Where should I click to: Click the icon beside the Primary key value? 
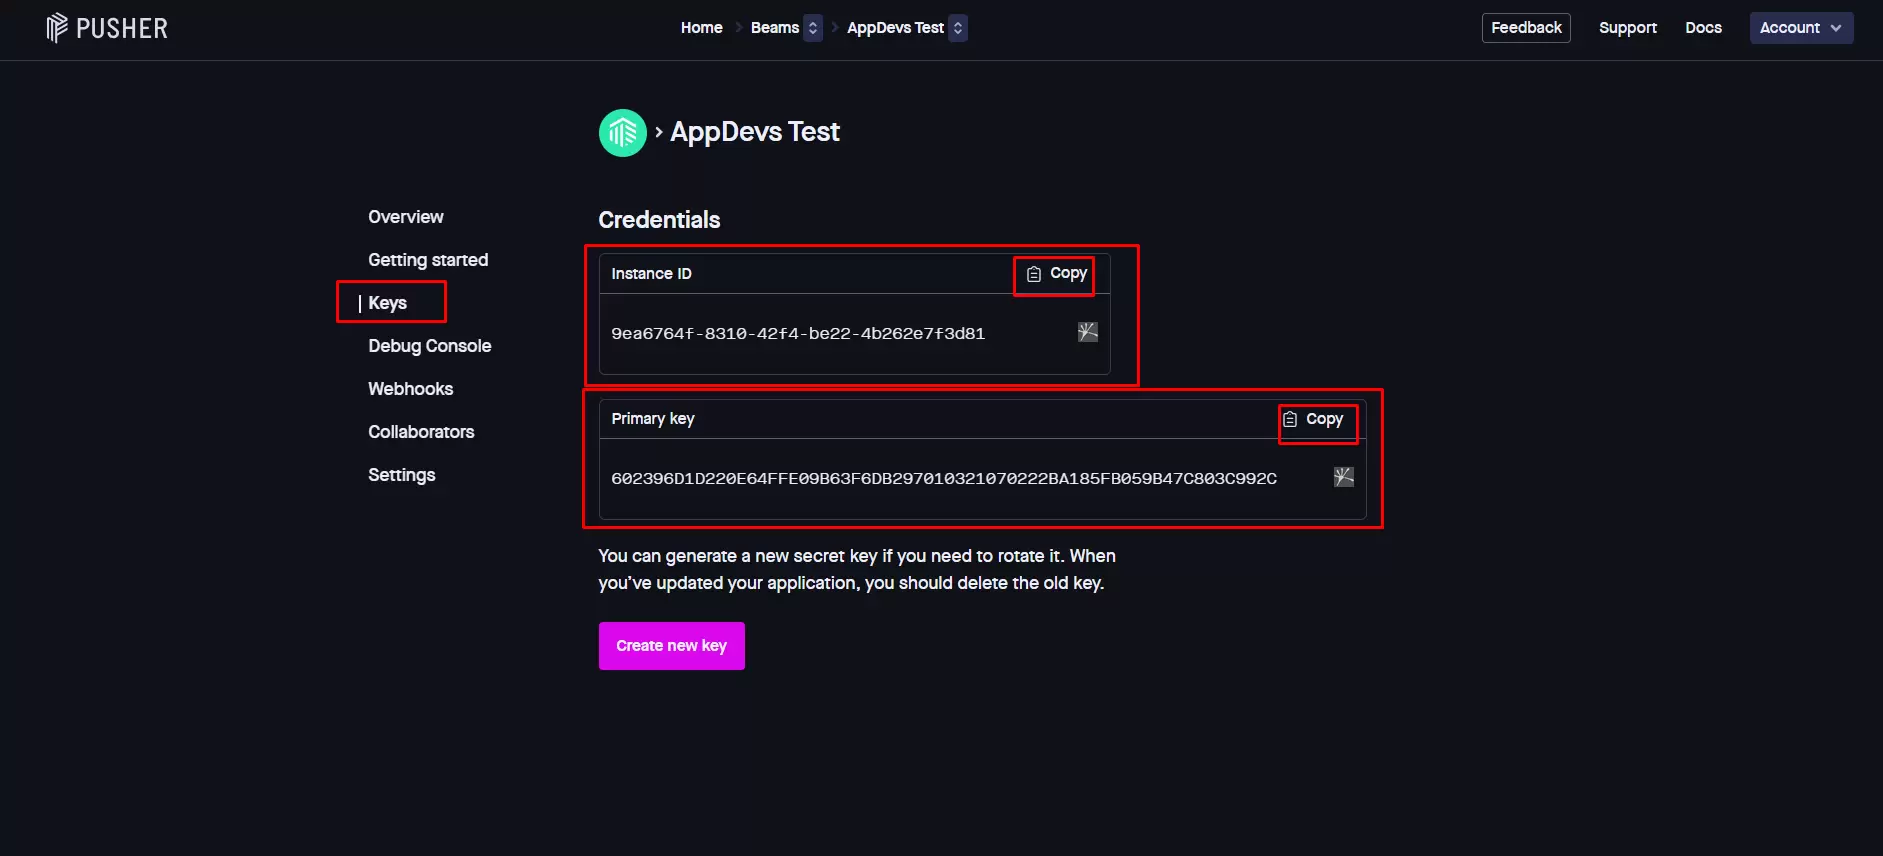(x=1344, y=477)
